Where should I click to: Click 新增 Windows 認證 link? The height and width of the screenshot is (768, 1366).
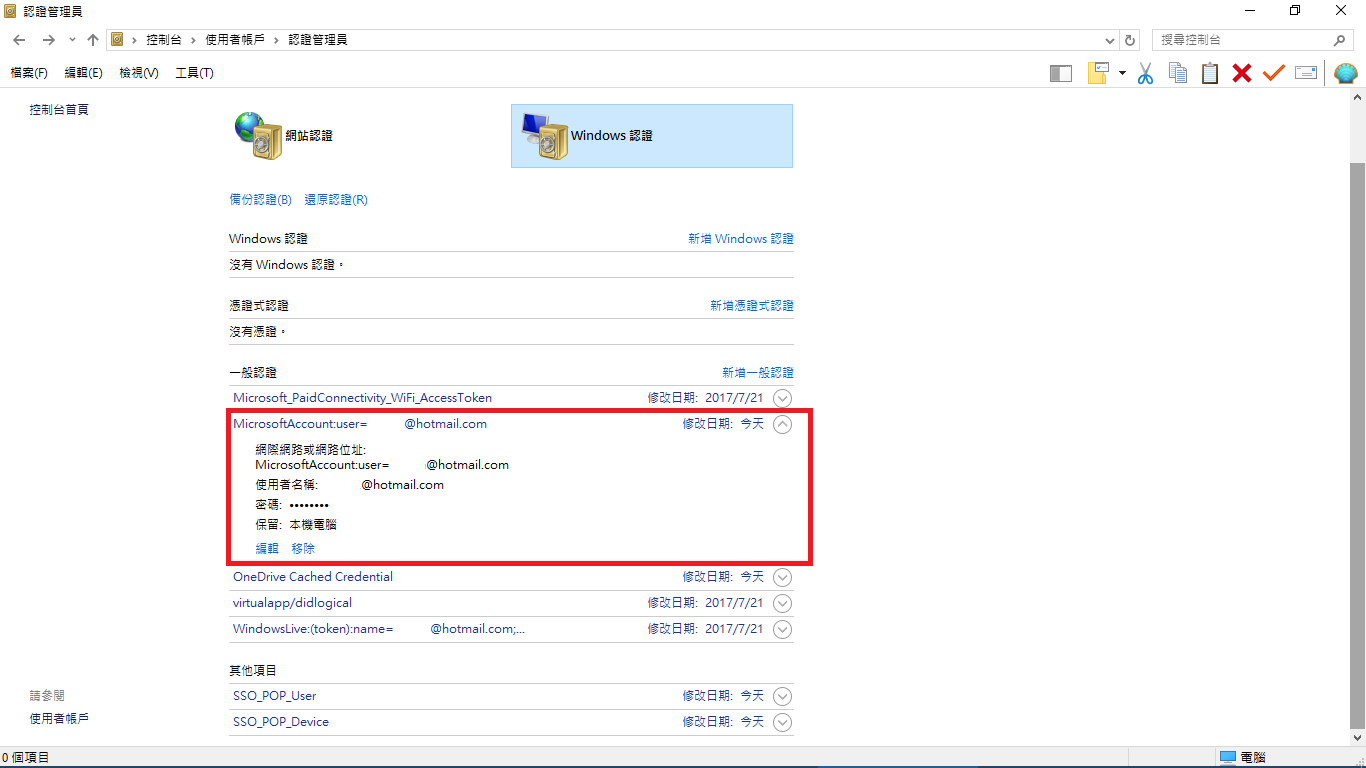tap(741, 239)
